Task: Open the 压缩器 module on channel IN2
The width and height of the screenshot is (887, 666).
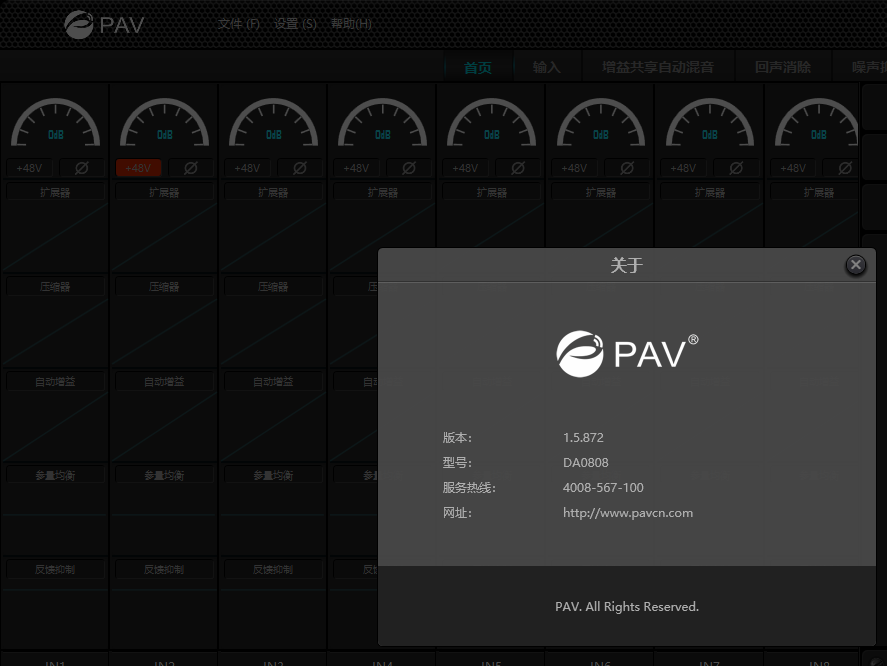Action: coord(164,287)
